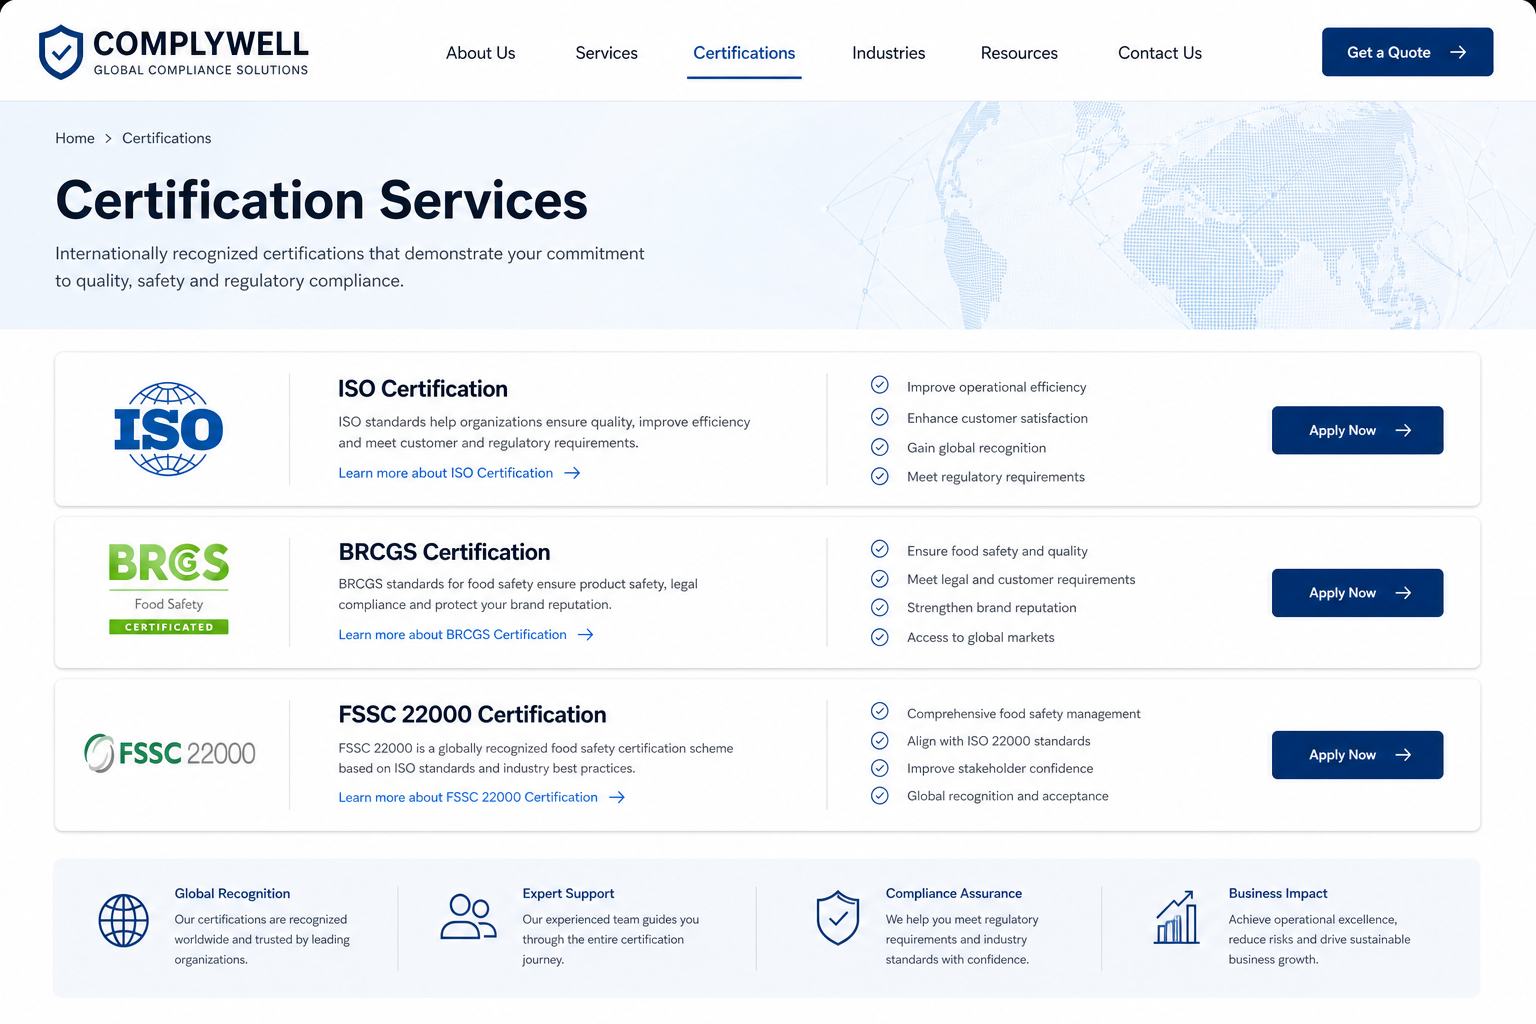Go to the Services nav item
The image size is (1536, 1024).
[x=606, y=53]
